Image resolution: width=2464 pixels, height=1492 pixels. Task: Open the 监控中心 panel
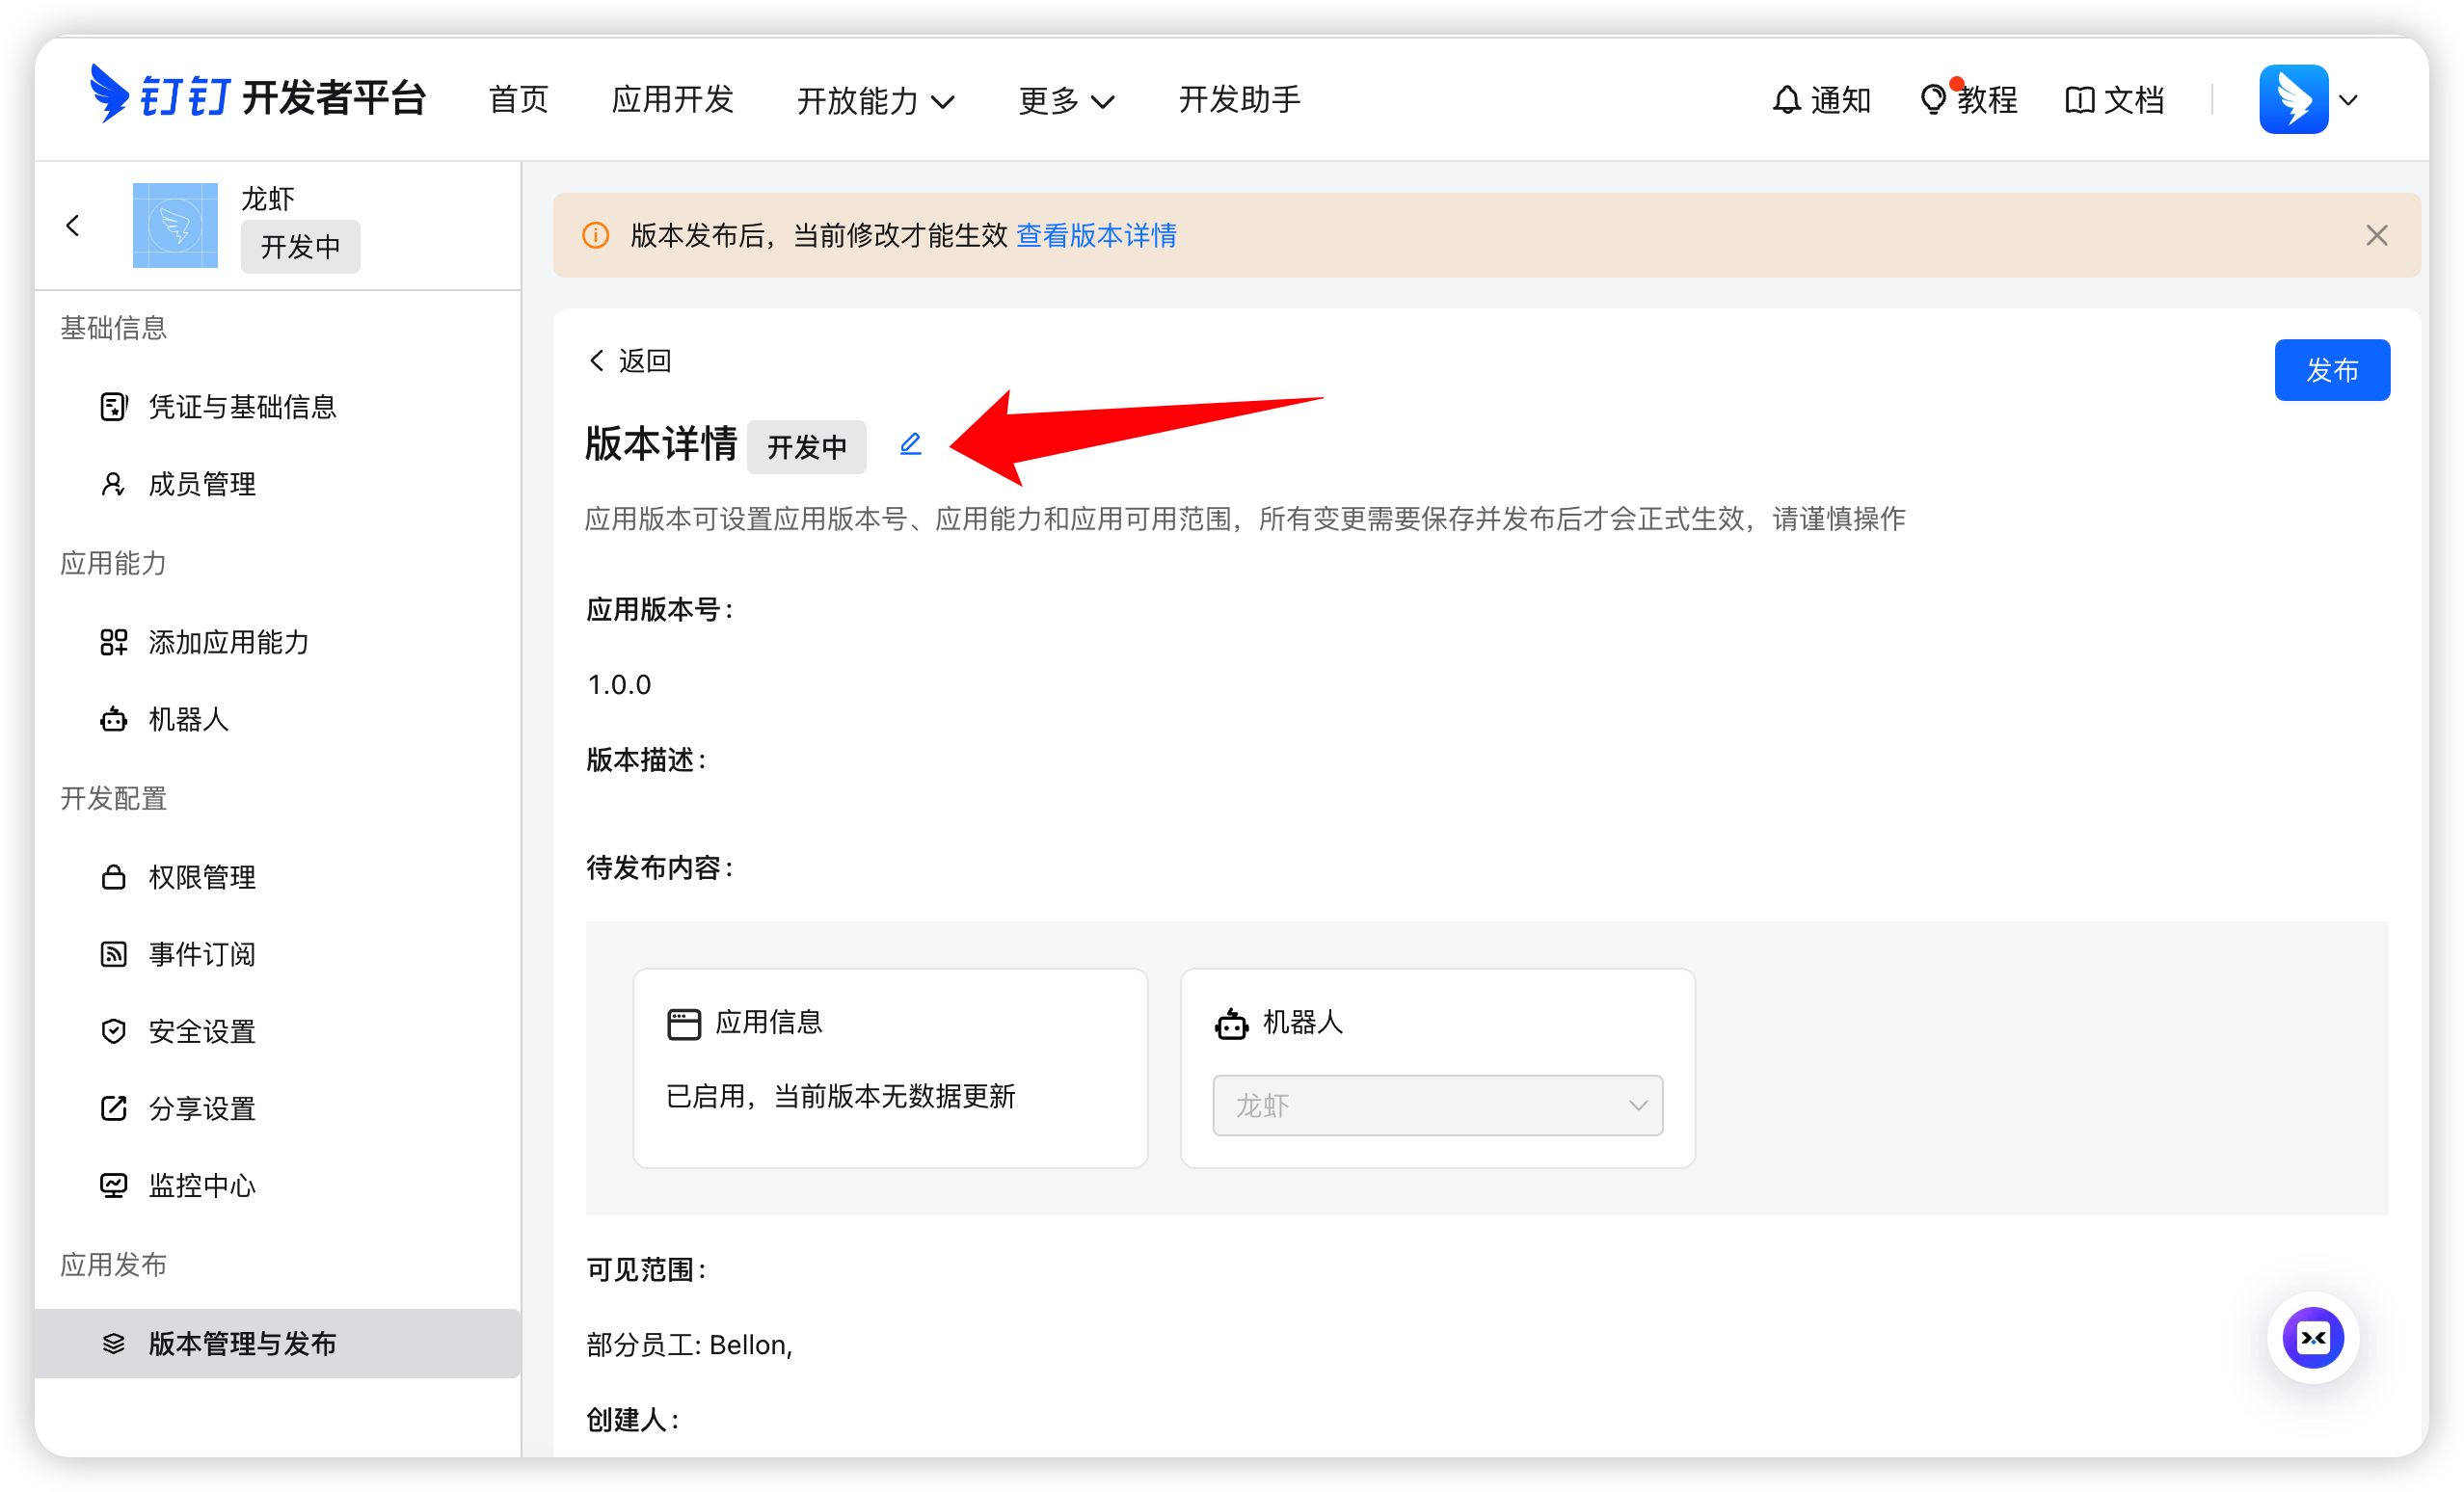[x=201, y=1185]
